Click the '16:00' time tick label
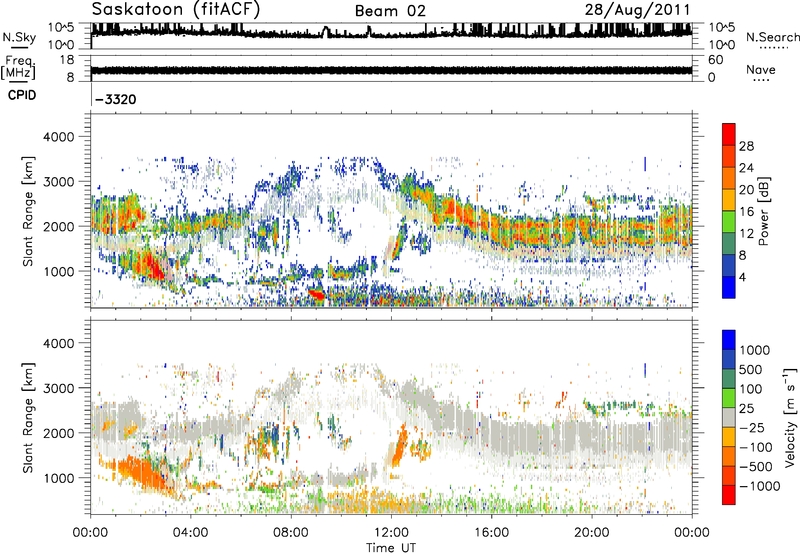 491,533
